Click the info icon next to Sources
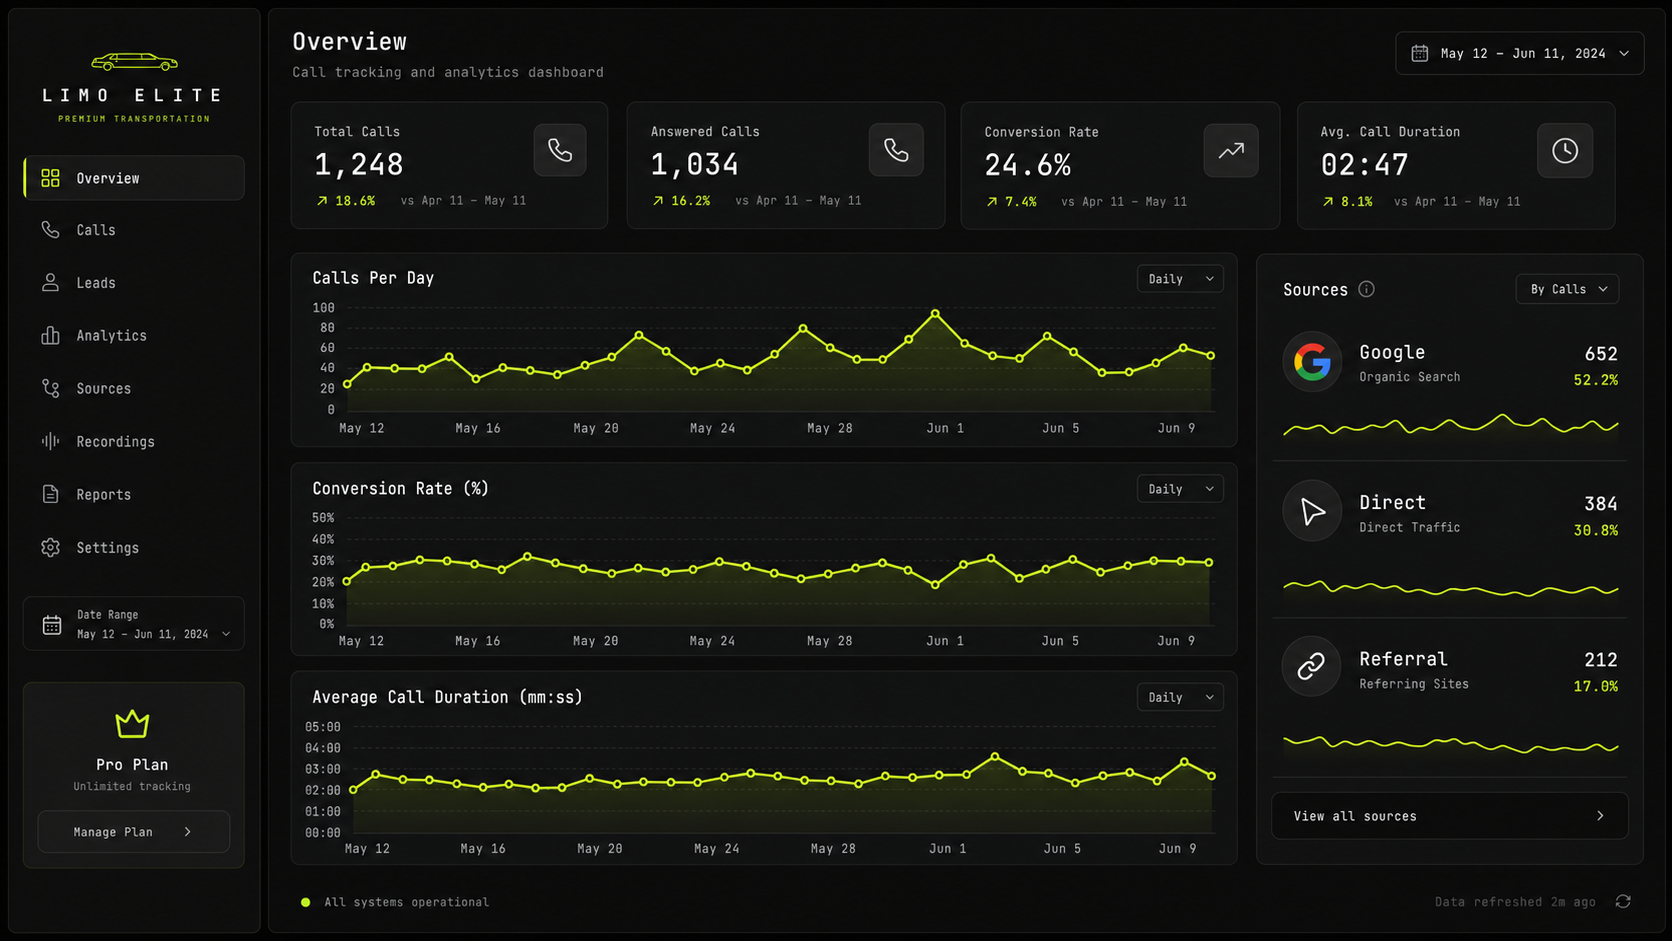The height and width of the screenshot is (941, 1672). pyautogui.click(x=1366, y=289)
